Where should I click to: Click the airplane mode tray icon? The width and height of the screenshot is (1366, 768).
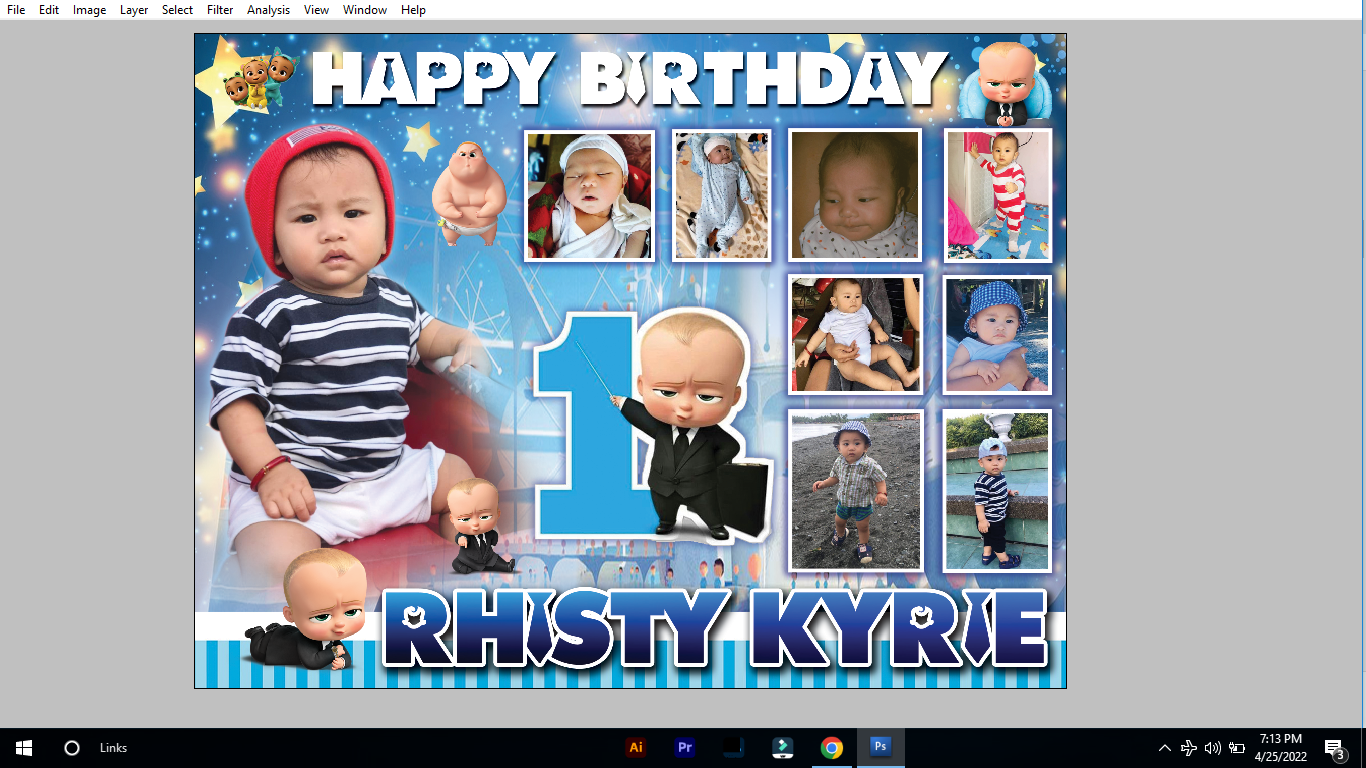point(1188,748)
